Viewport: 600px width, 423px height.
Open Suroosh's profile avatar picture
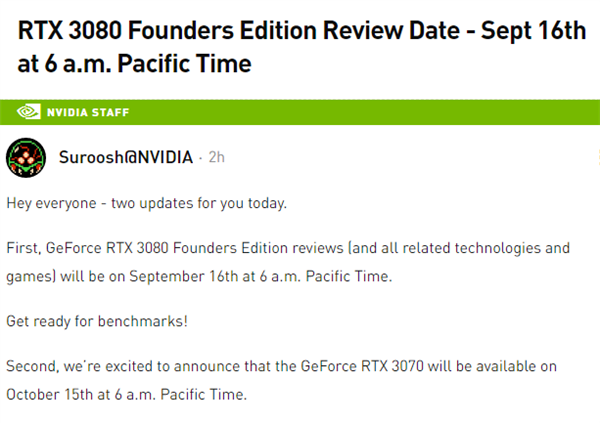pos(25,158)
